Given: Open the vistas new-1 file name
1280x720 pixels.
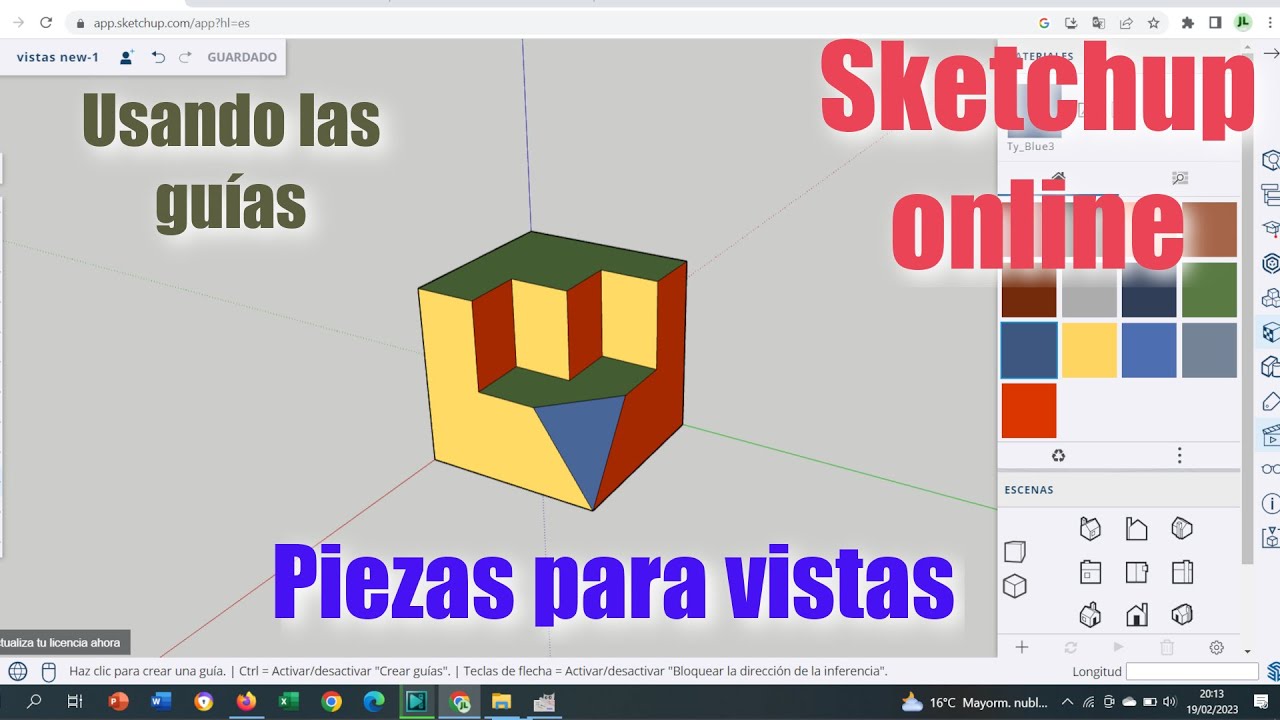Looking at the screenshot, I should coord(58,57).
